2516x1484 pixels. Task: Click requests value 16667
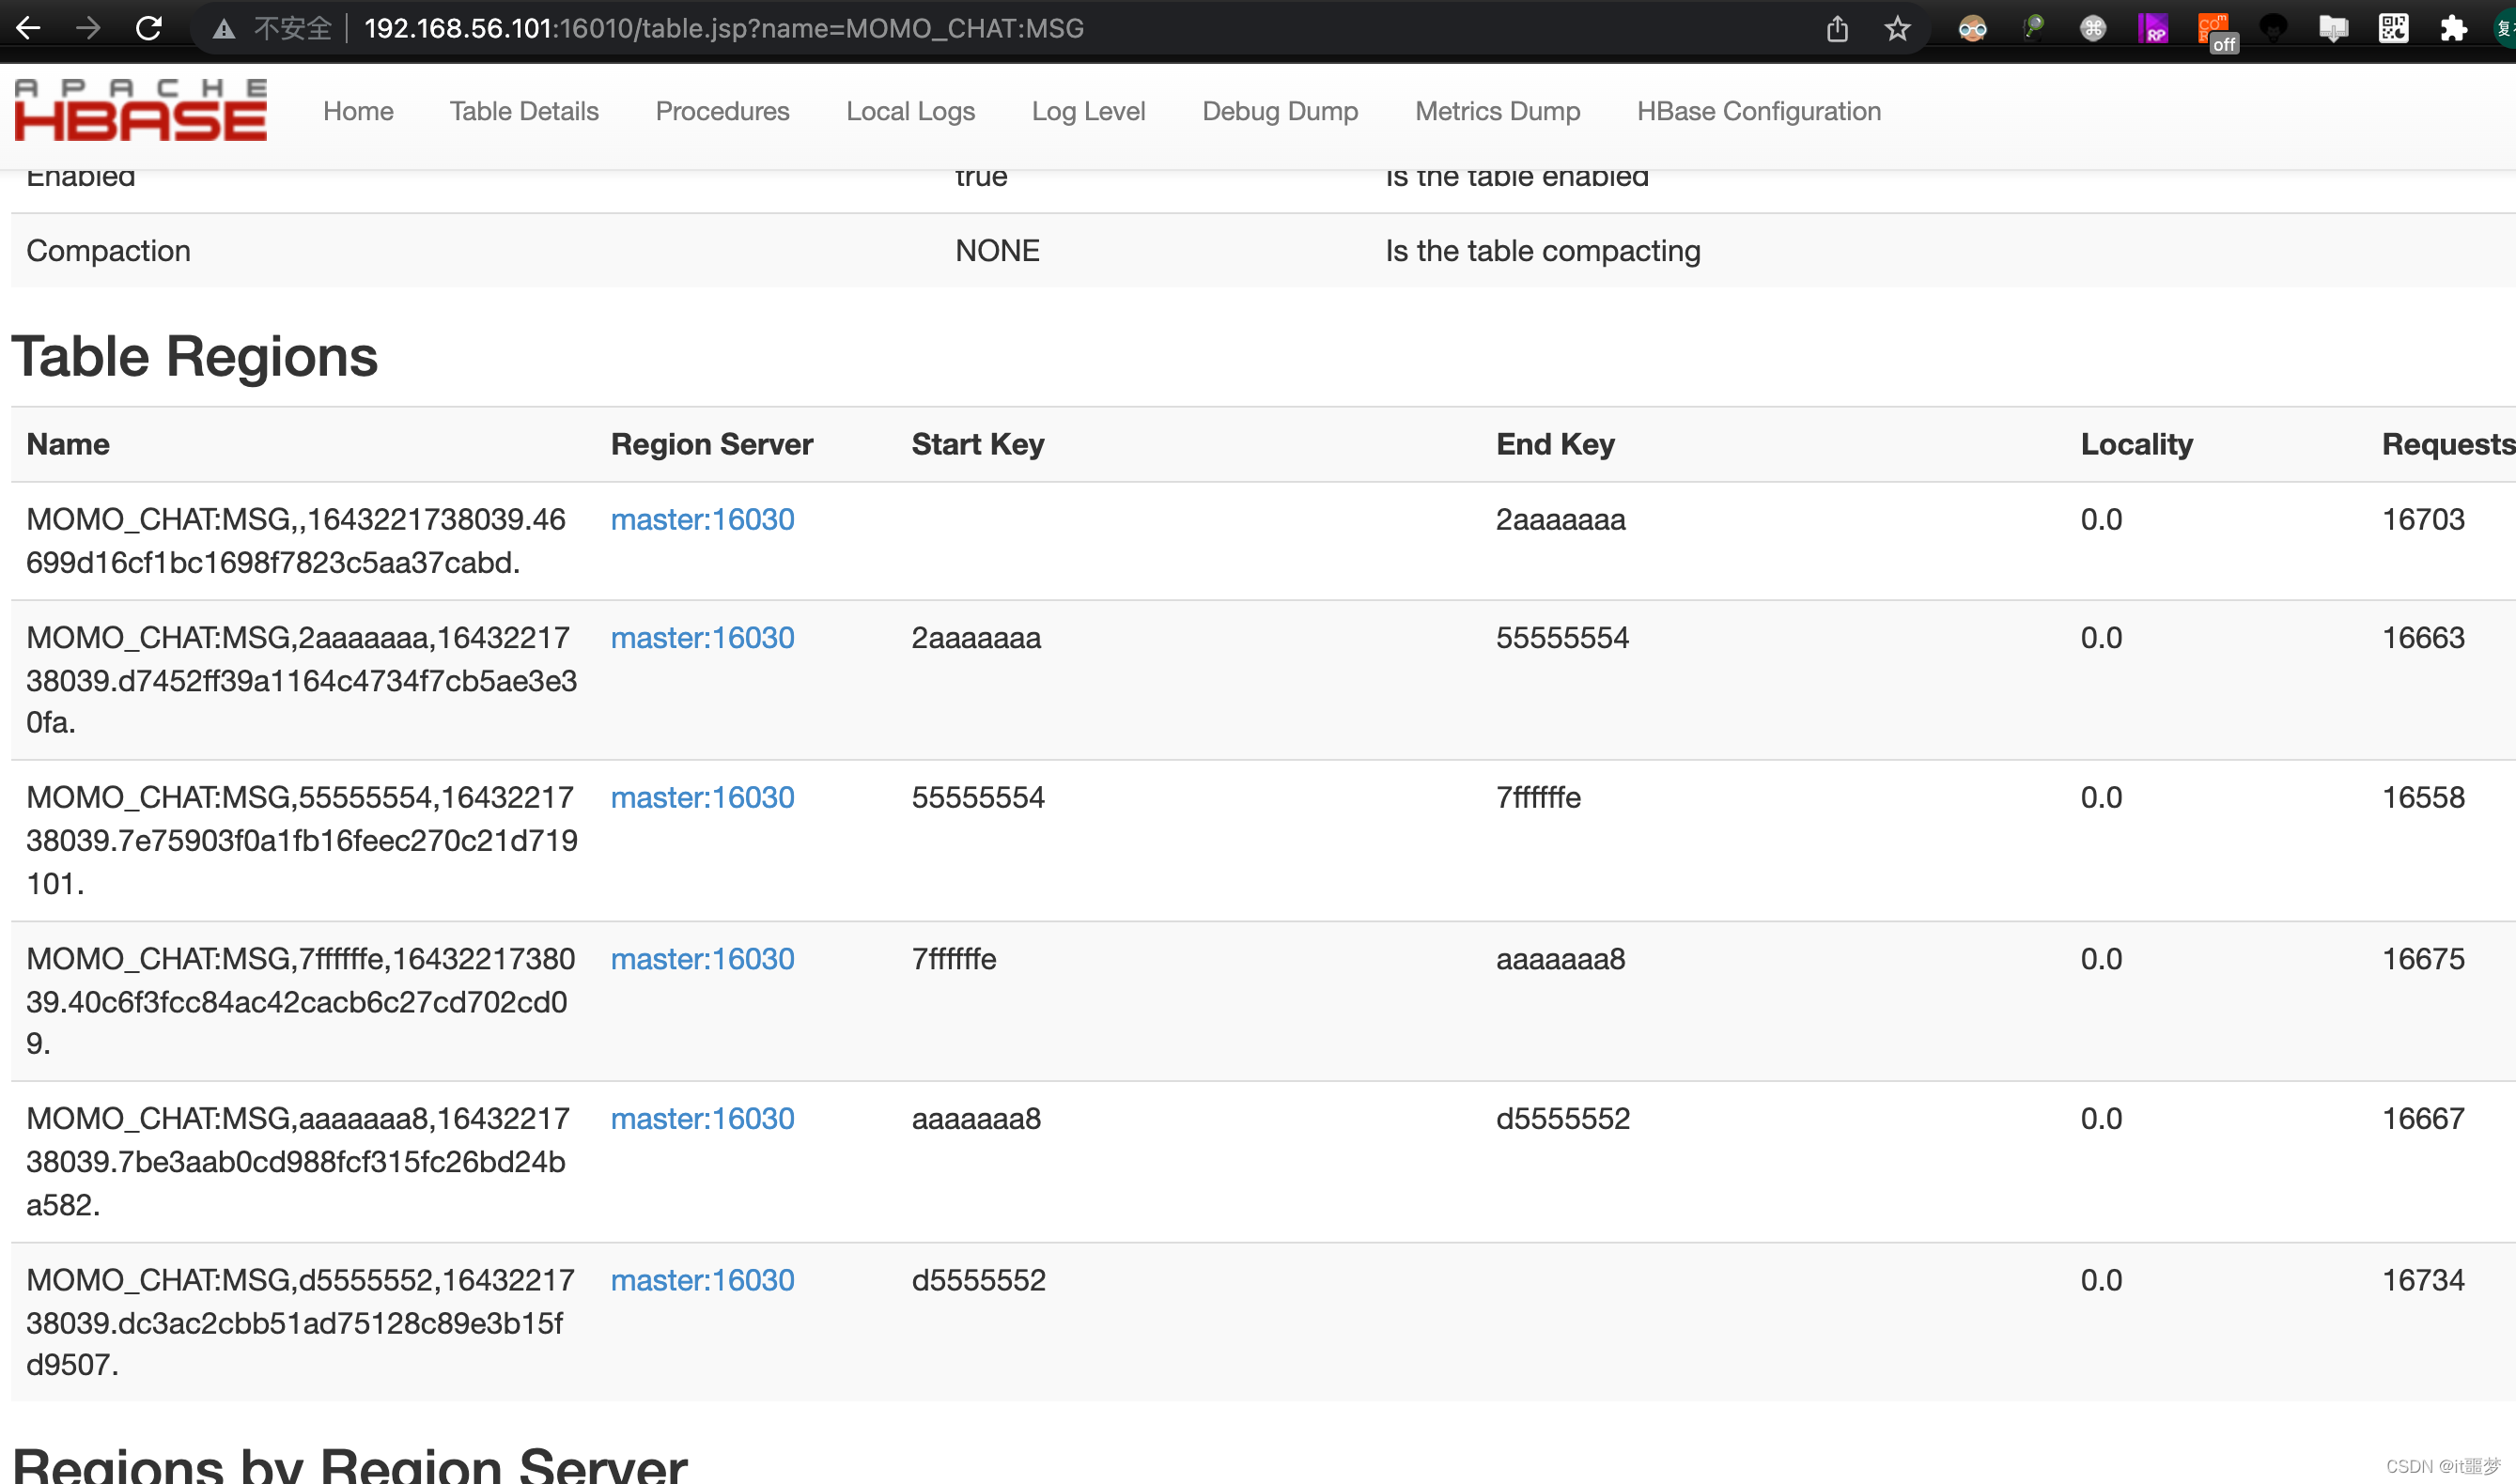(x=2423, y=1118)
